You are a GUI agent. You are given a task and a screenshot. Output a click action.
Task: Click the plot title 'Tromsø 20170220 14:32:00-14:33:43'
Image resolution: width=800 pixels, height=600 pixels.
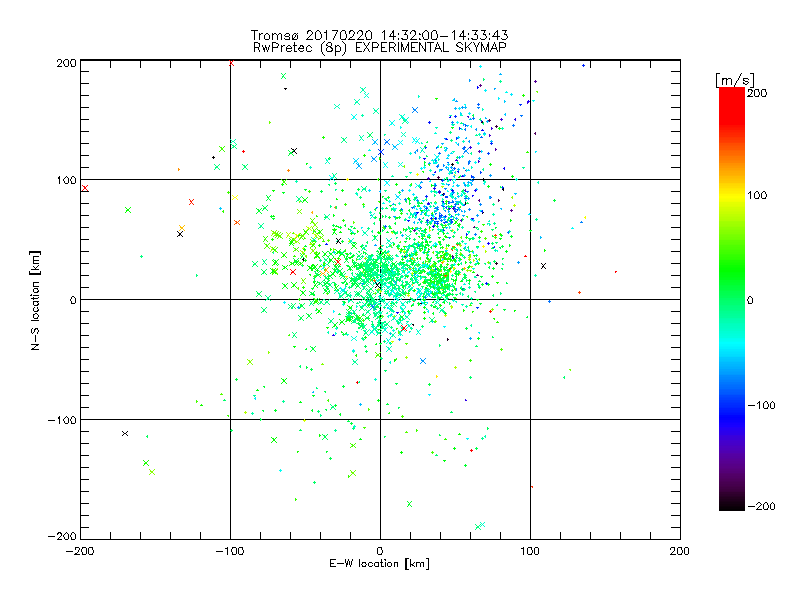click(379, 35)
